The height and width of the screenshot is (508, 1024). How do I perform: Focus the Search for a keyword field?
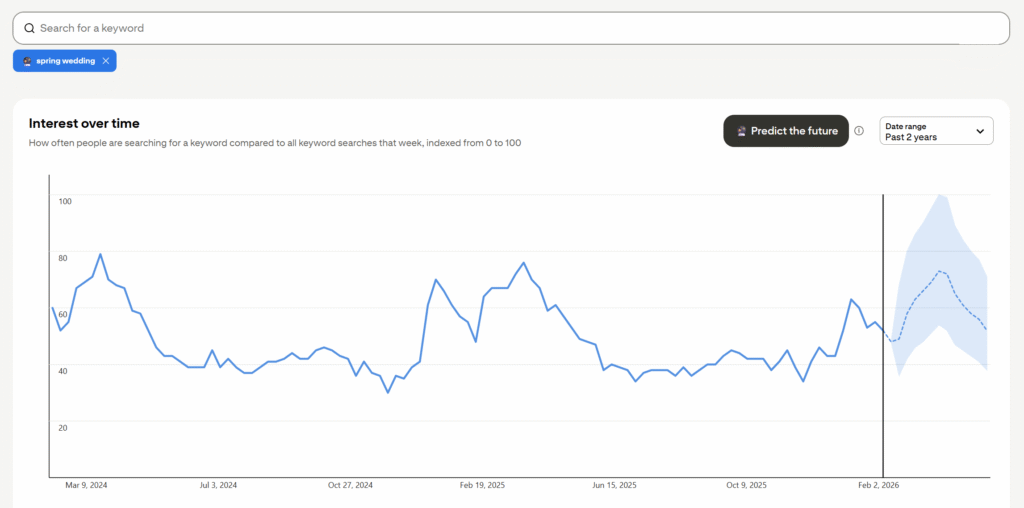[511, 28]
